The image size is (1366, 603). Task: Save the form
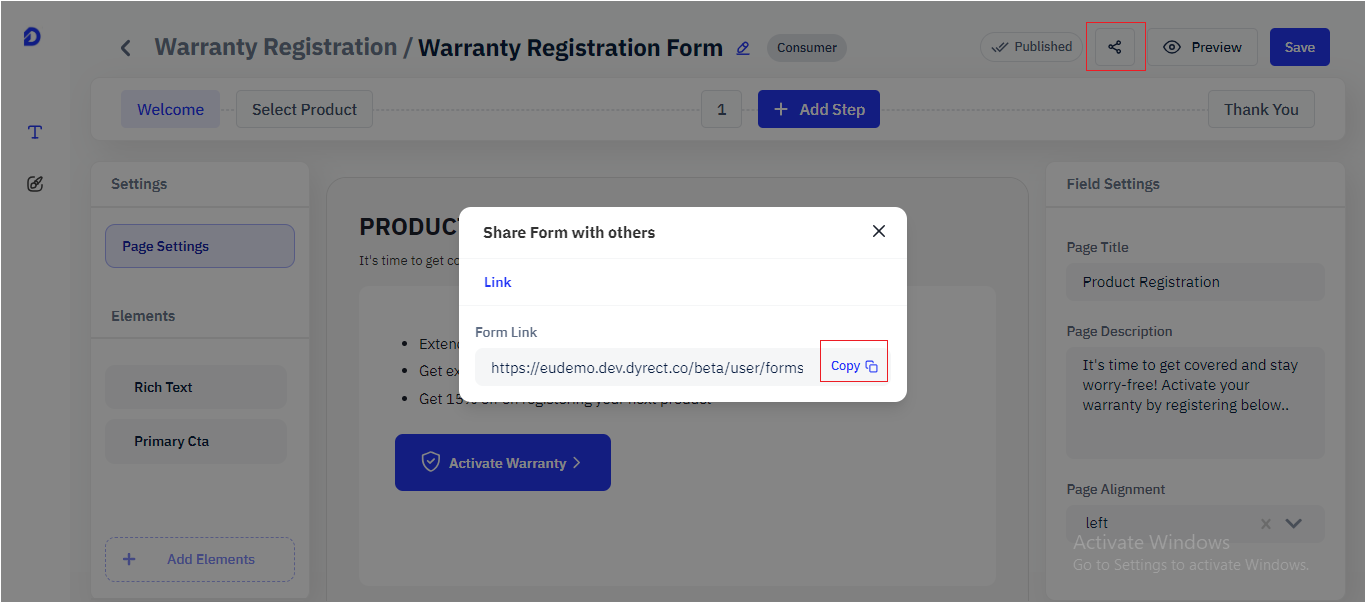point(1300,47)
